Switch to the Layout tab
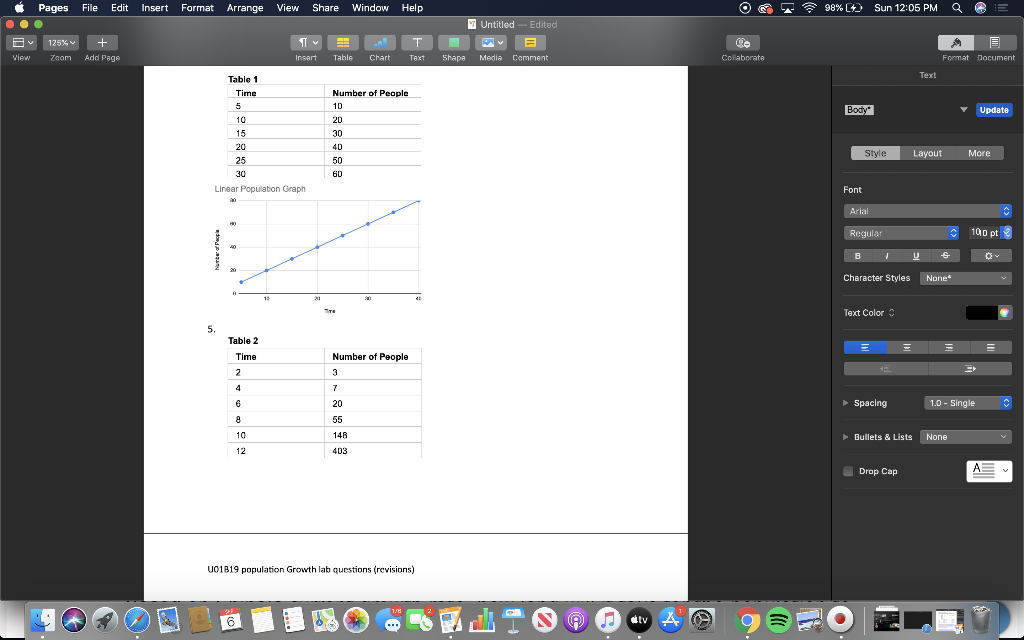 click(x=927, y=153)
